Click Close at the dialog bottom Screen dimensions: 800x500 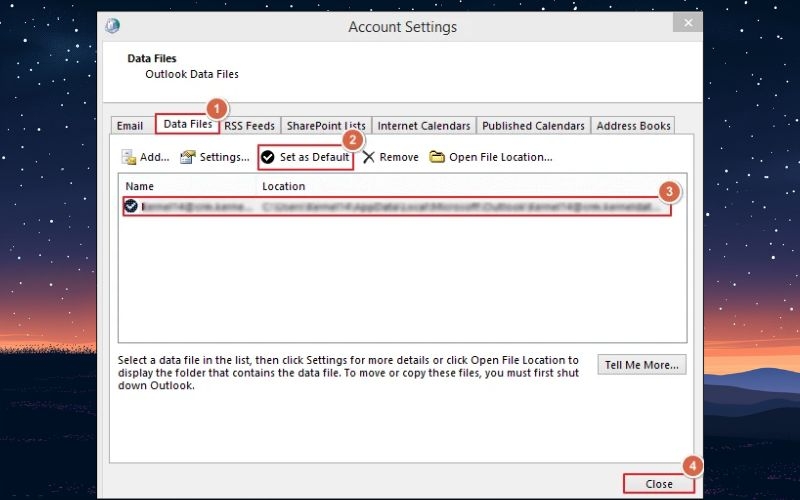[x=659, y=484]
